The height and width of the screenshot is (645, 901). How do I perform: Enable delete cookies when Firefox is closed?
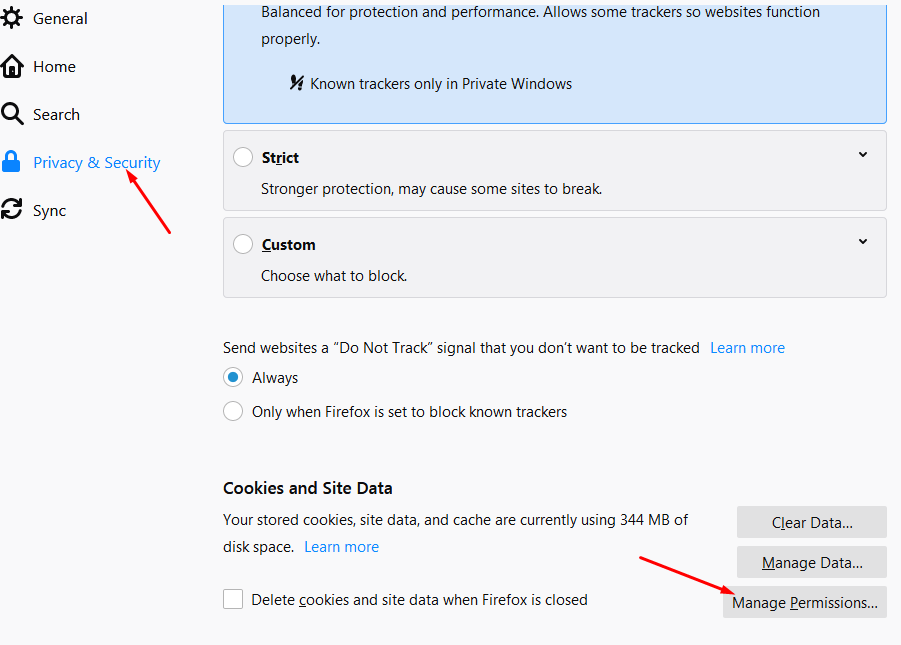pos(233,600)
